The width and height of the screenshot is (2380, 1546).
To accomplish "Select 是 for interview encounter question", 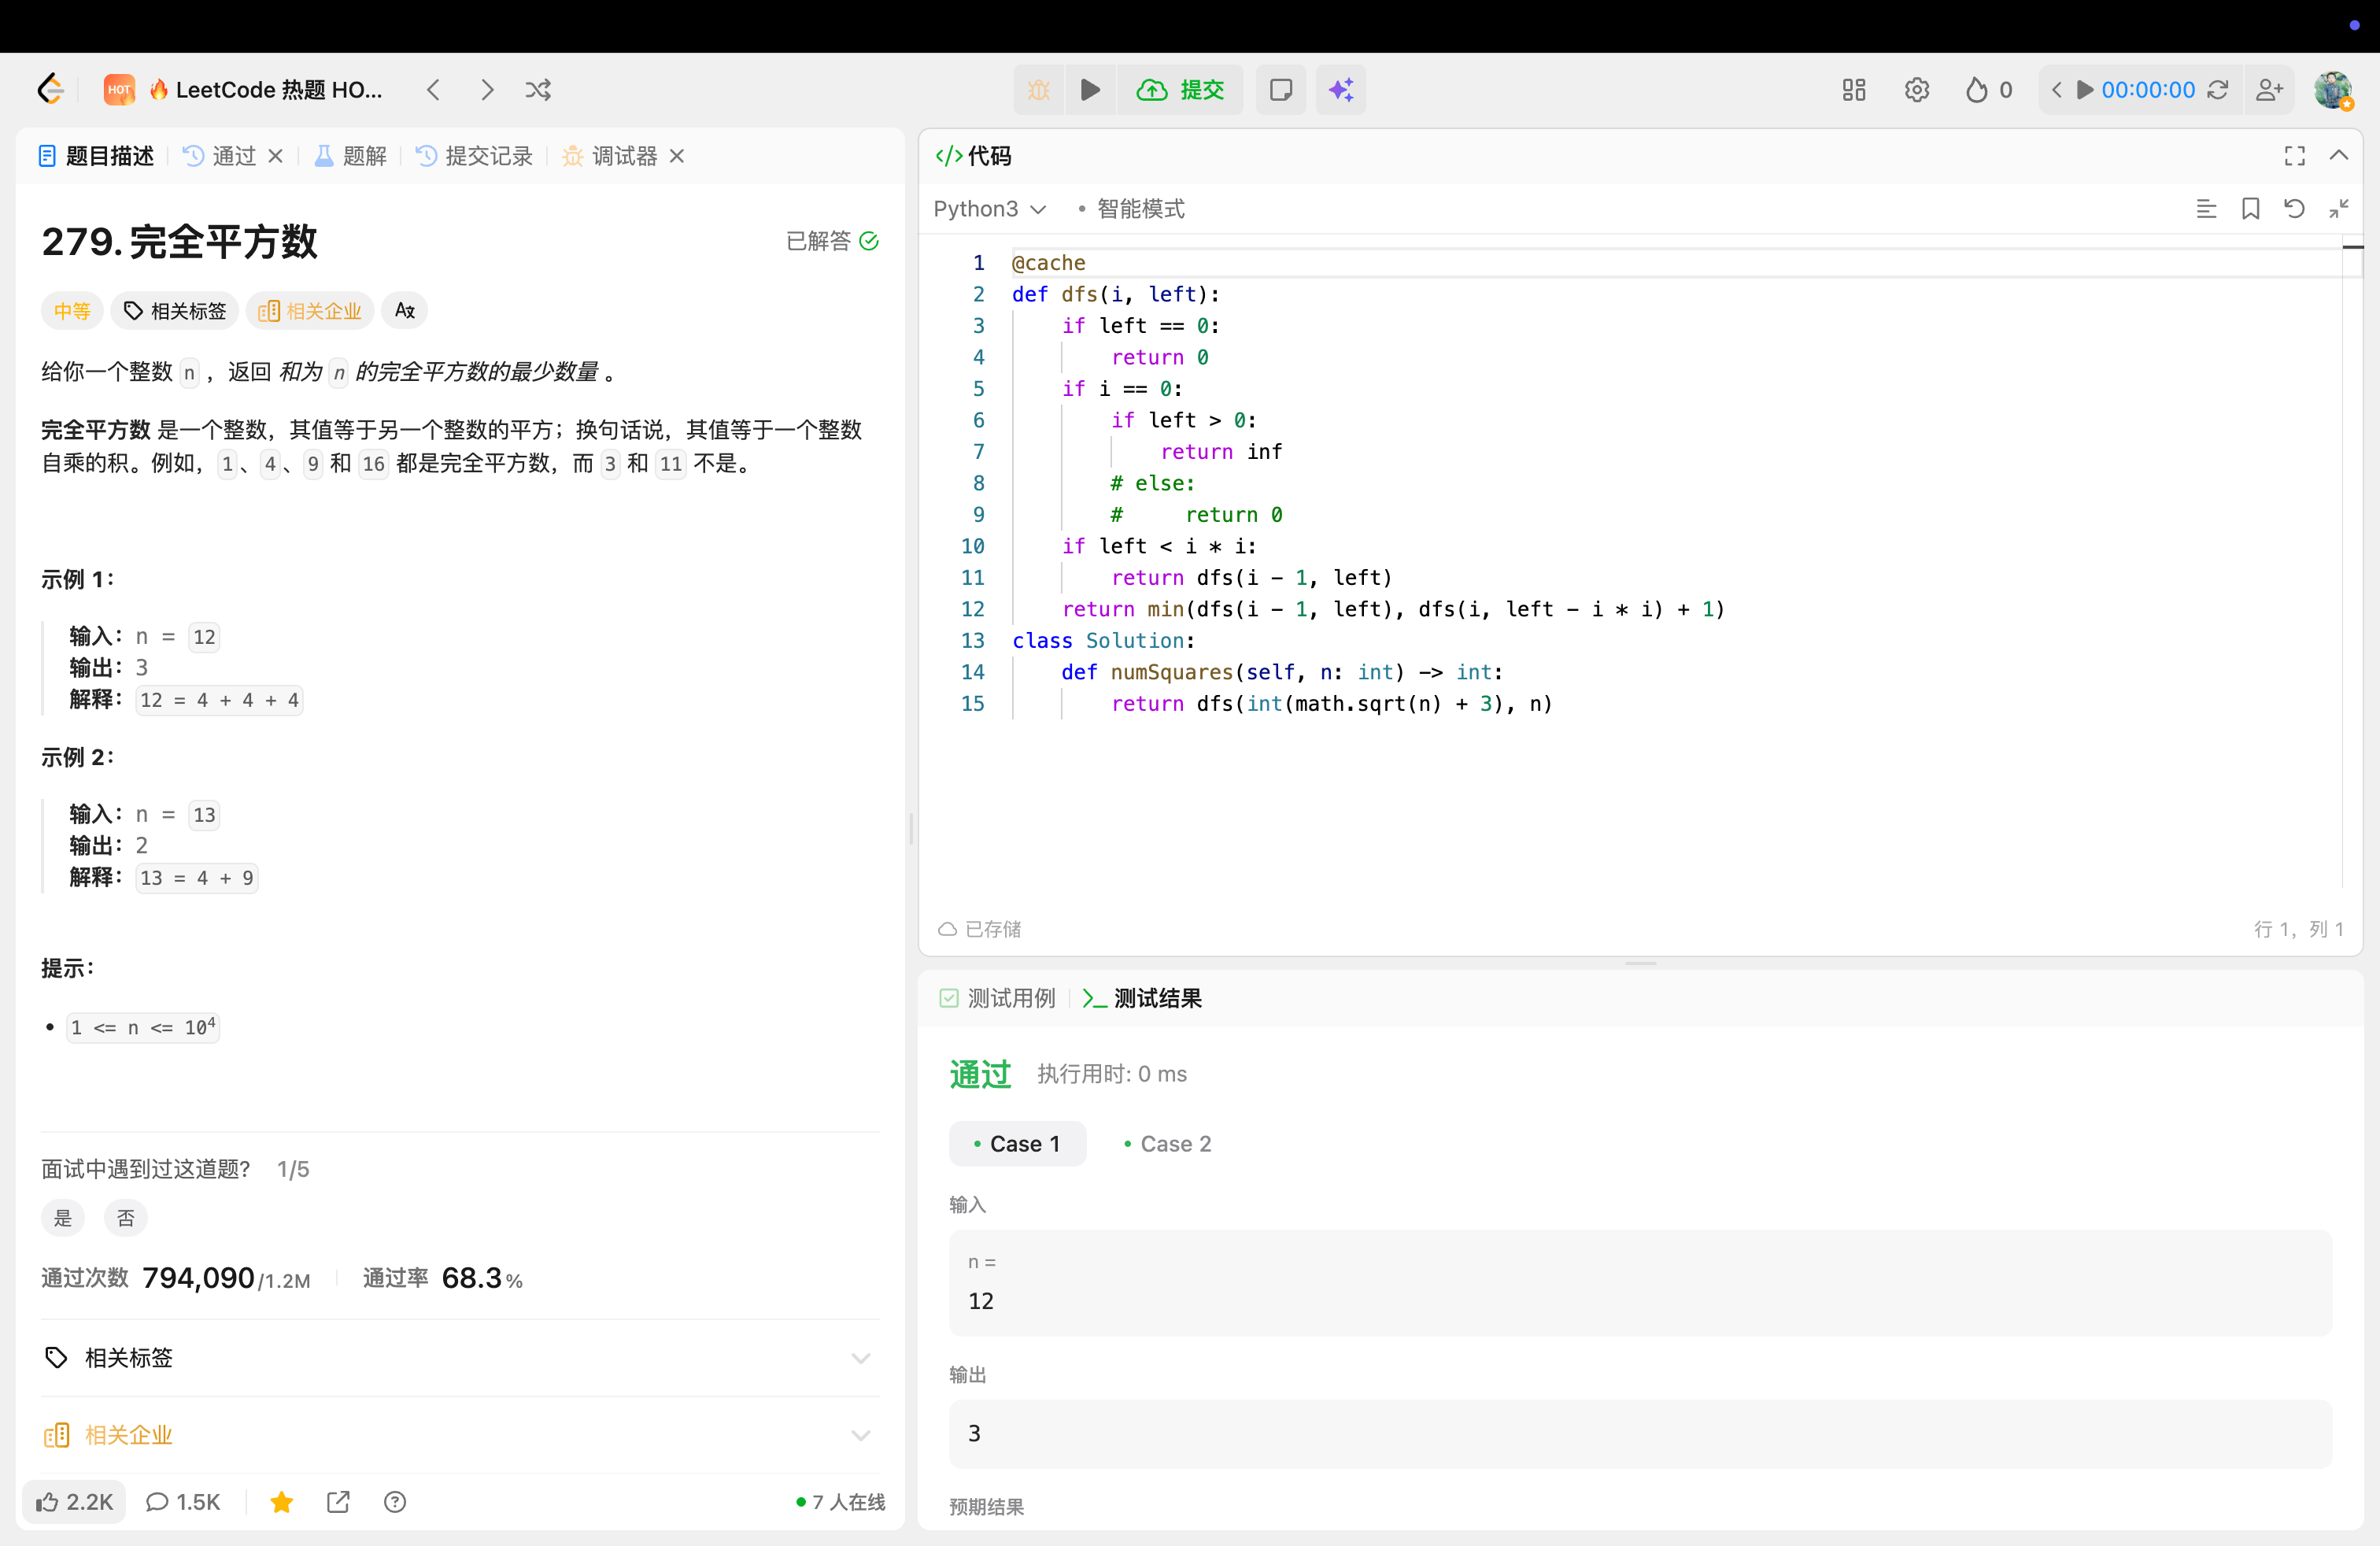I will pos(62,1218).
